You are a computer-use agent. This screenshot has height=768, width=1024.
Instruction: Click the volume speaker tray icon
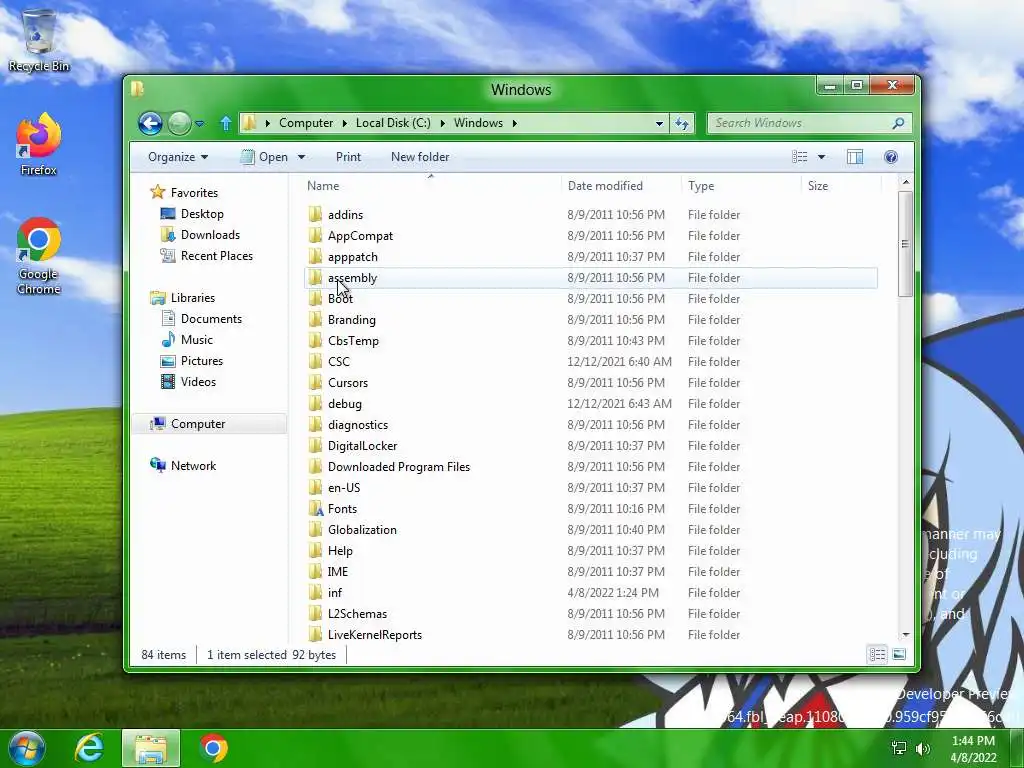click(922, 748)
